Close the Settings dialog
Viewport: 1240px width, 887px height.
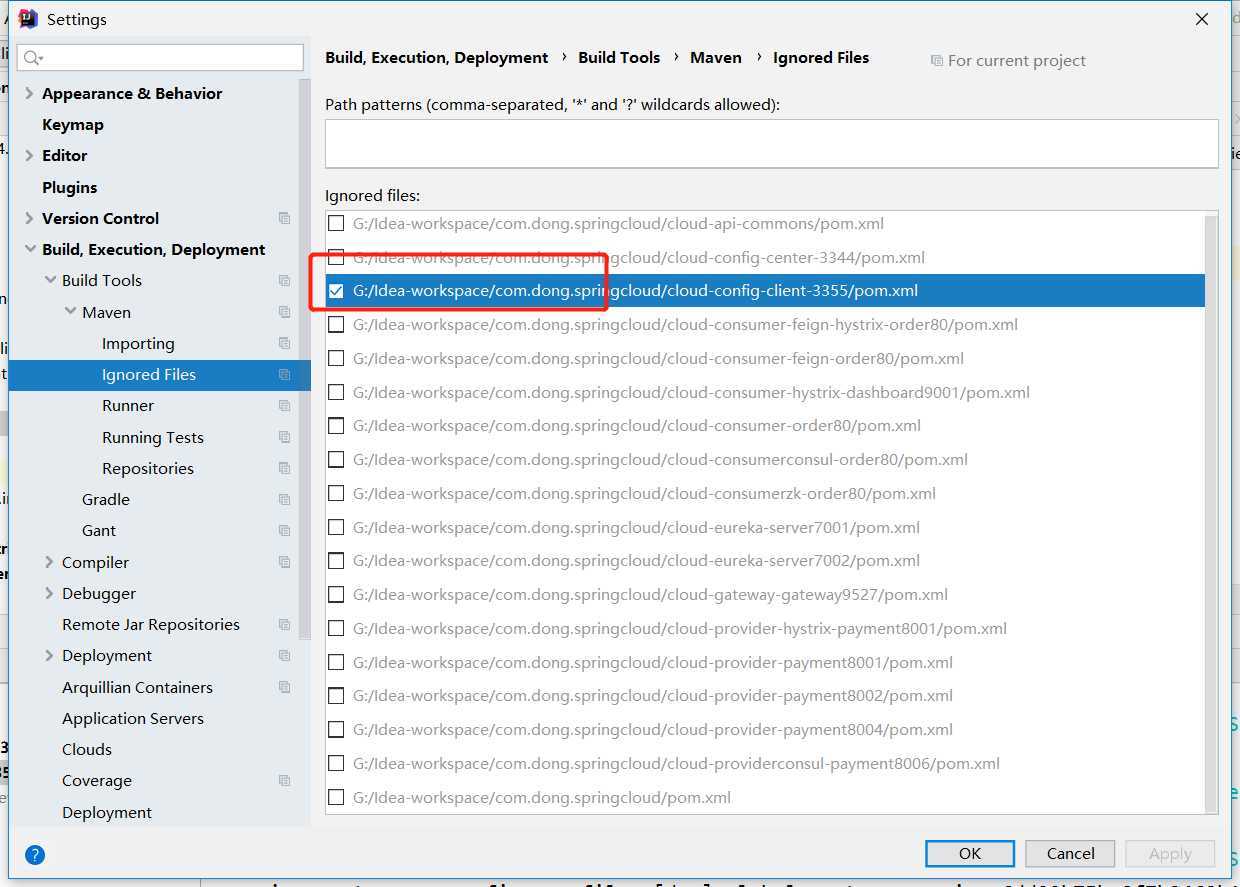(1202, 19)
